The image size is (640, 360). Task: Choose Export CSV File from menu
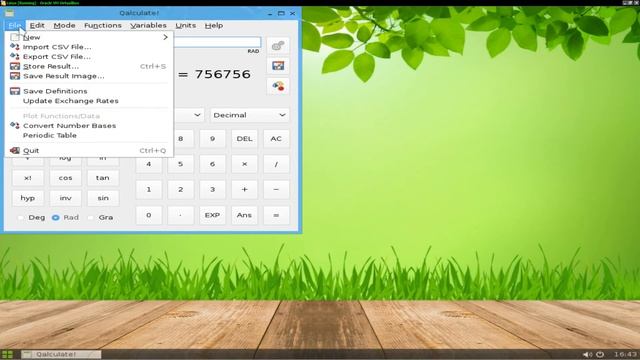click(x=89, y=57)
